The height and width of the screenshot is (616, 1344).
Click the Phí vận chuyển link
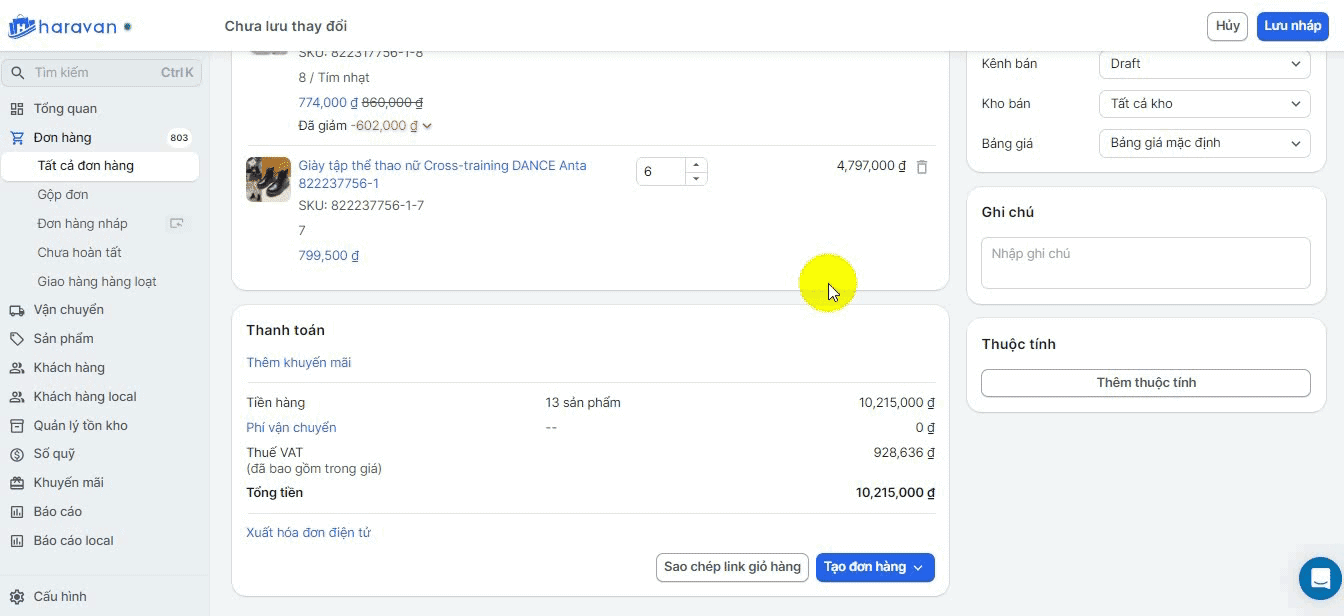tap(291, 428)
